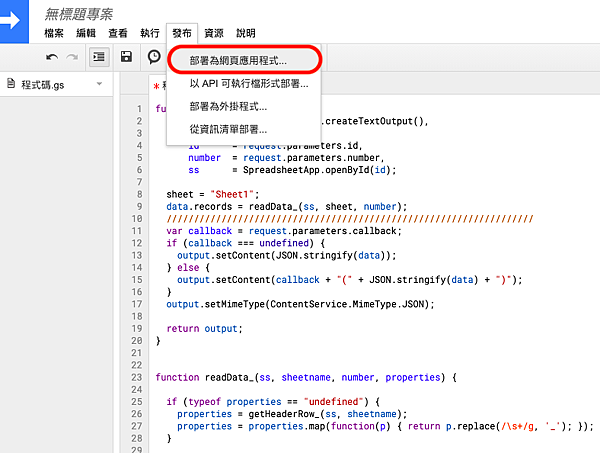Click the undo icon in toolbar

pos(52,57)
